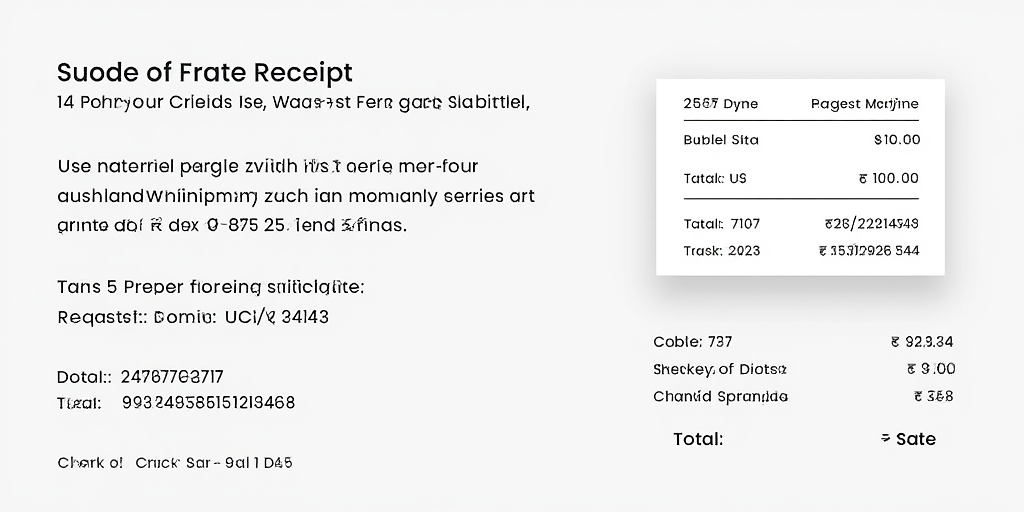The height and width of the screenshot is (512, 1024).
Task: Click the Chanid Sprandda line item
Action: tap(720, 397)
